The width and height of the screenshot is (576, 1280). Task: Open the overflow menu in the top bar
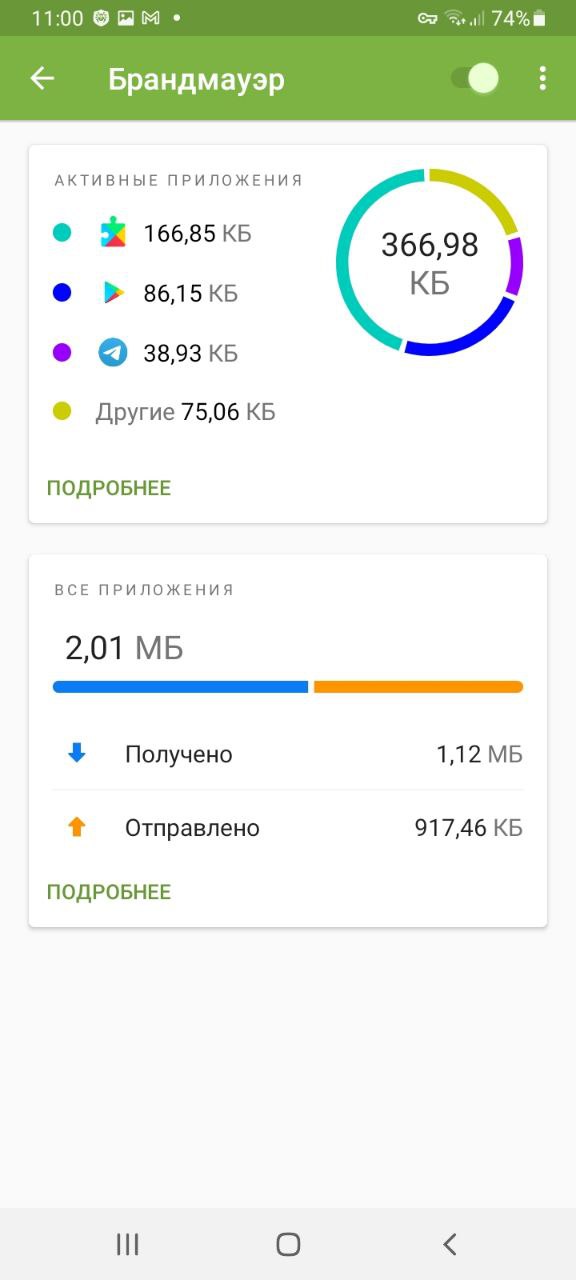(x=542, y=77)
